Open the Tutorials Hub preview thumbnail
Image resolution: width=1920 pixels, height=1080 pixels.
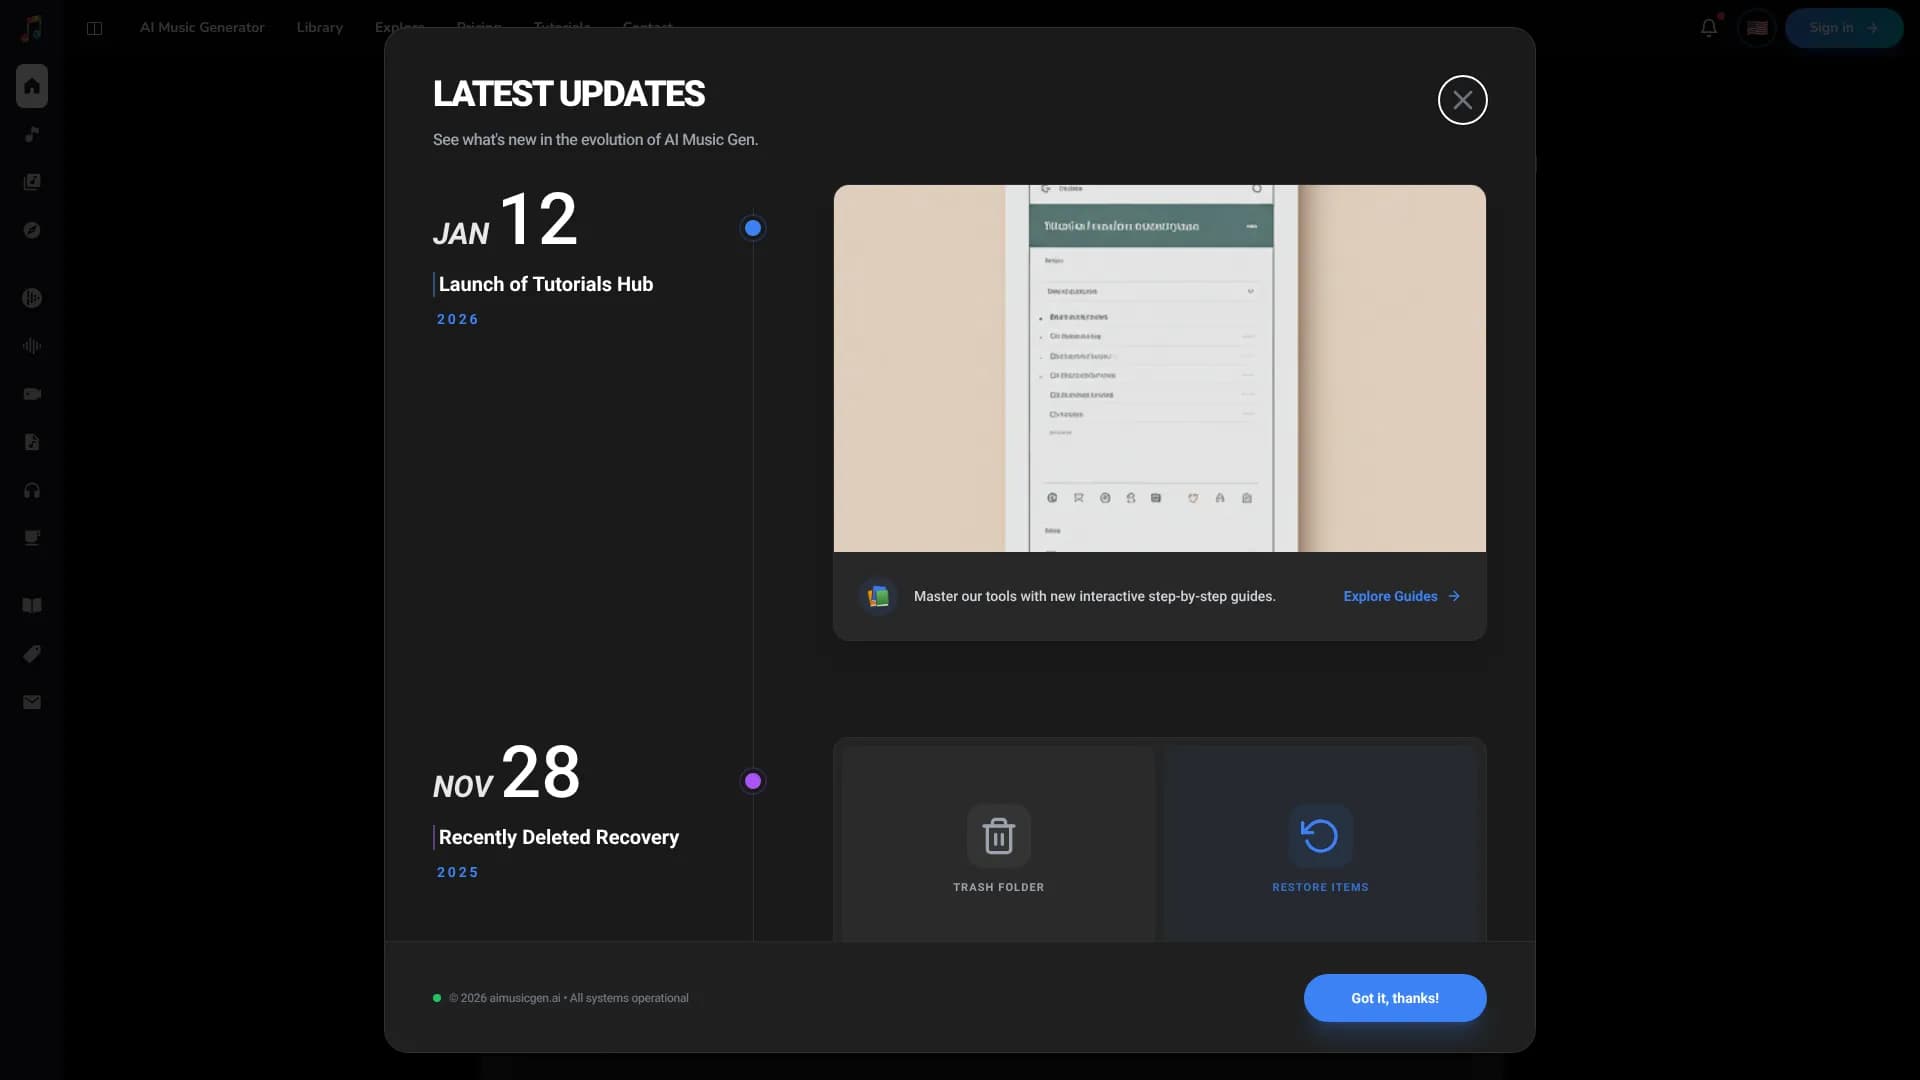1158,368
